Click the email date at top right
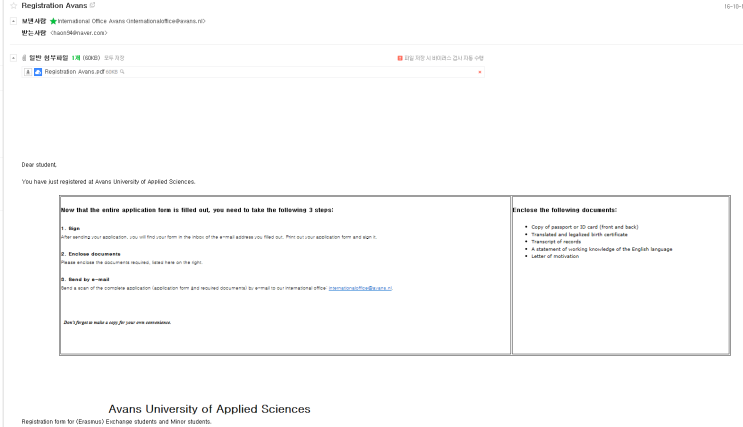 tap(733, 6)
